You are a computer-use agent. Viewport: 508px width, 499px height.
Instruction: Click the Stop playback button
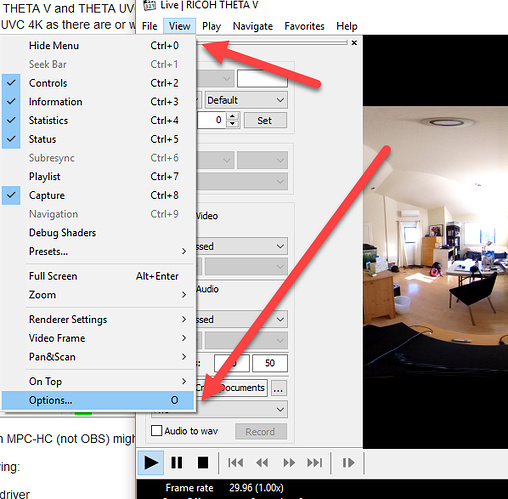[x=203, y=463]
